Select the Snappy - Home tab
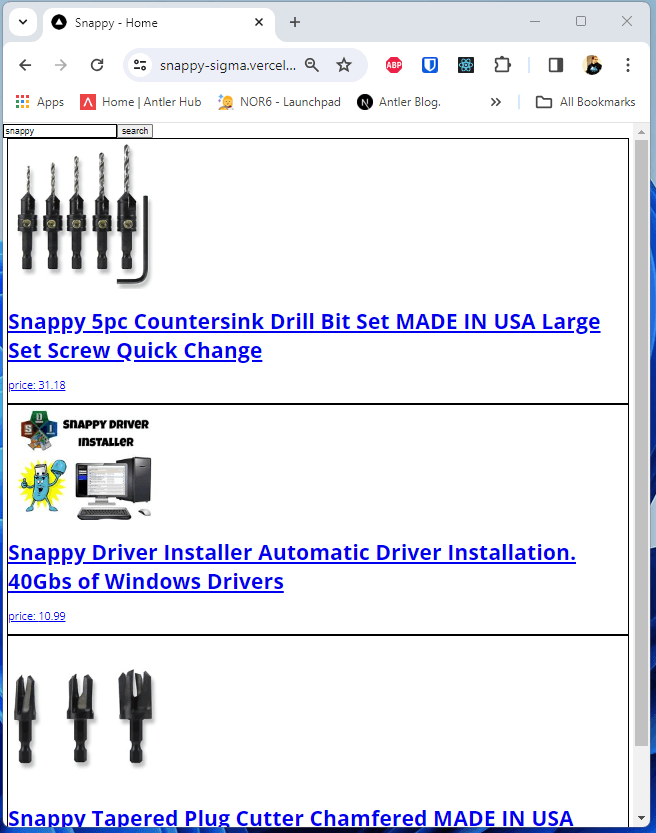 pos(158,23)
